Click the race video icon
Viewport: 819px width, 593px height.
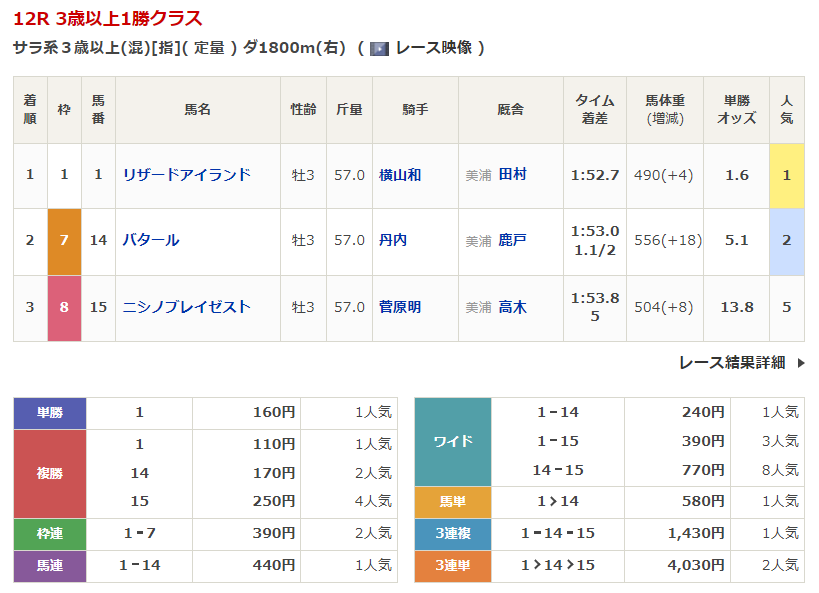coord(379,48)
